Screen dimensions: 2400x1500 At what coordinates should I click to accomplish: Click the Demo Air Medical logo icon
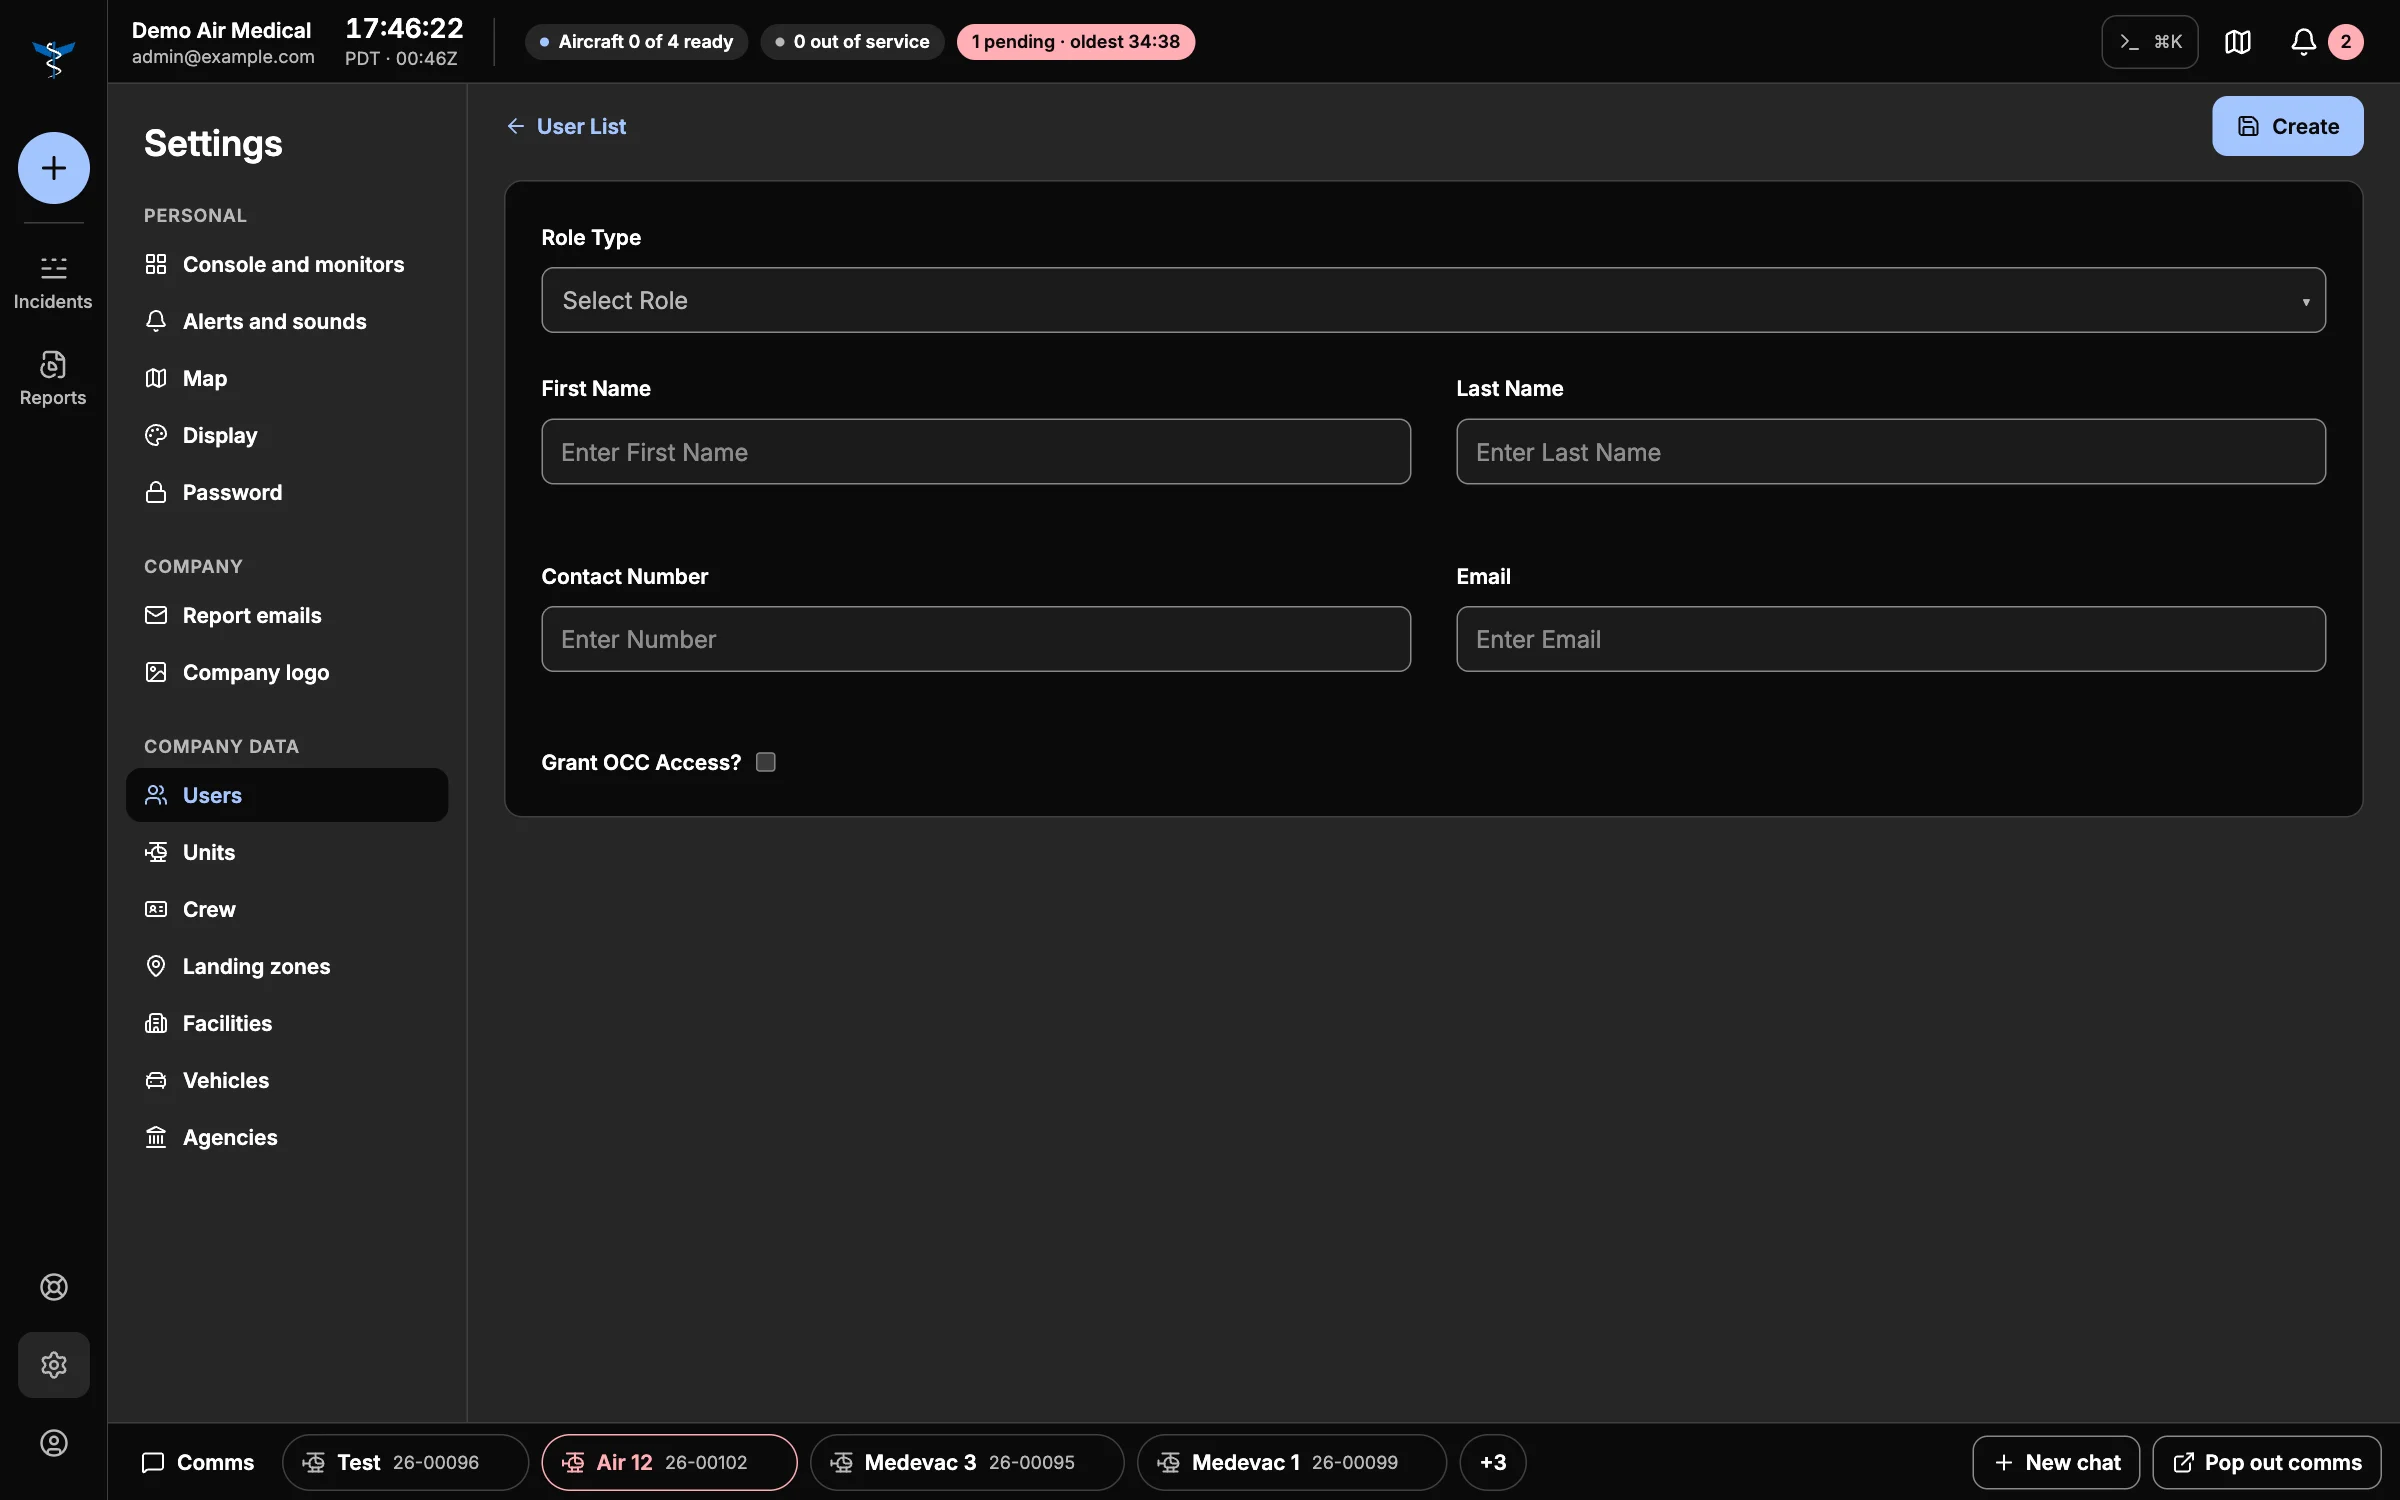pos(53,58)
